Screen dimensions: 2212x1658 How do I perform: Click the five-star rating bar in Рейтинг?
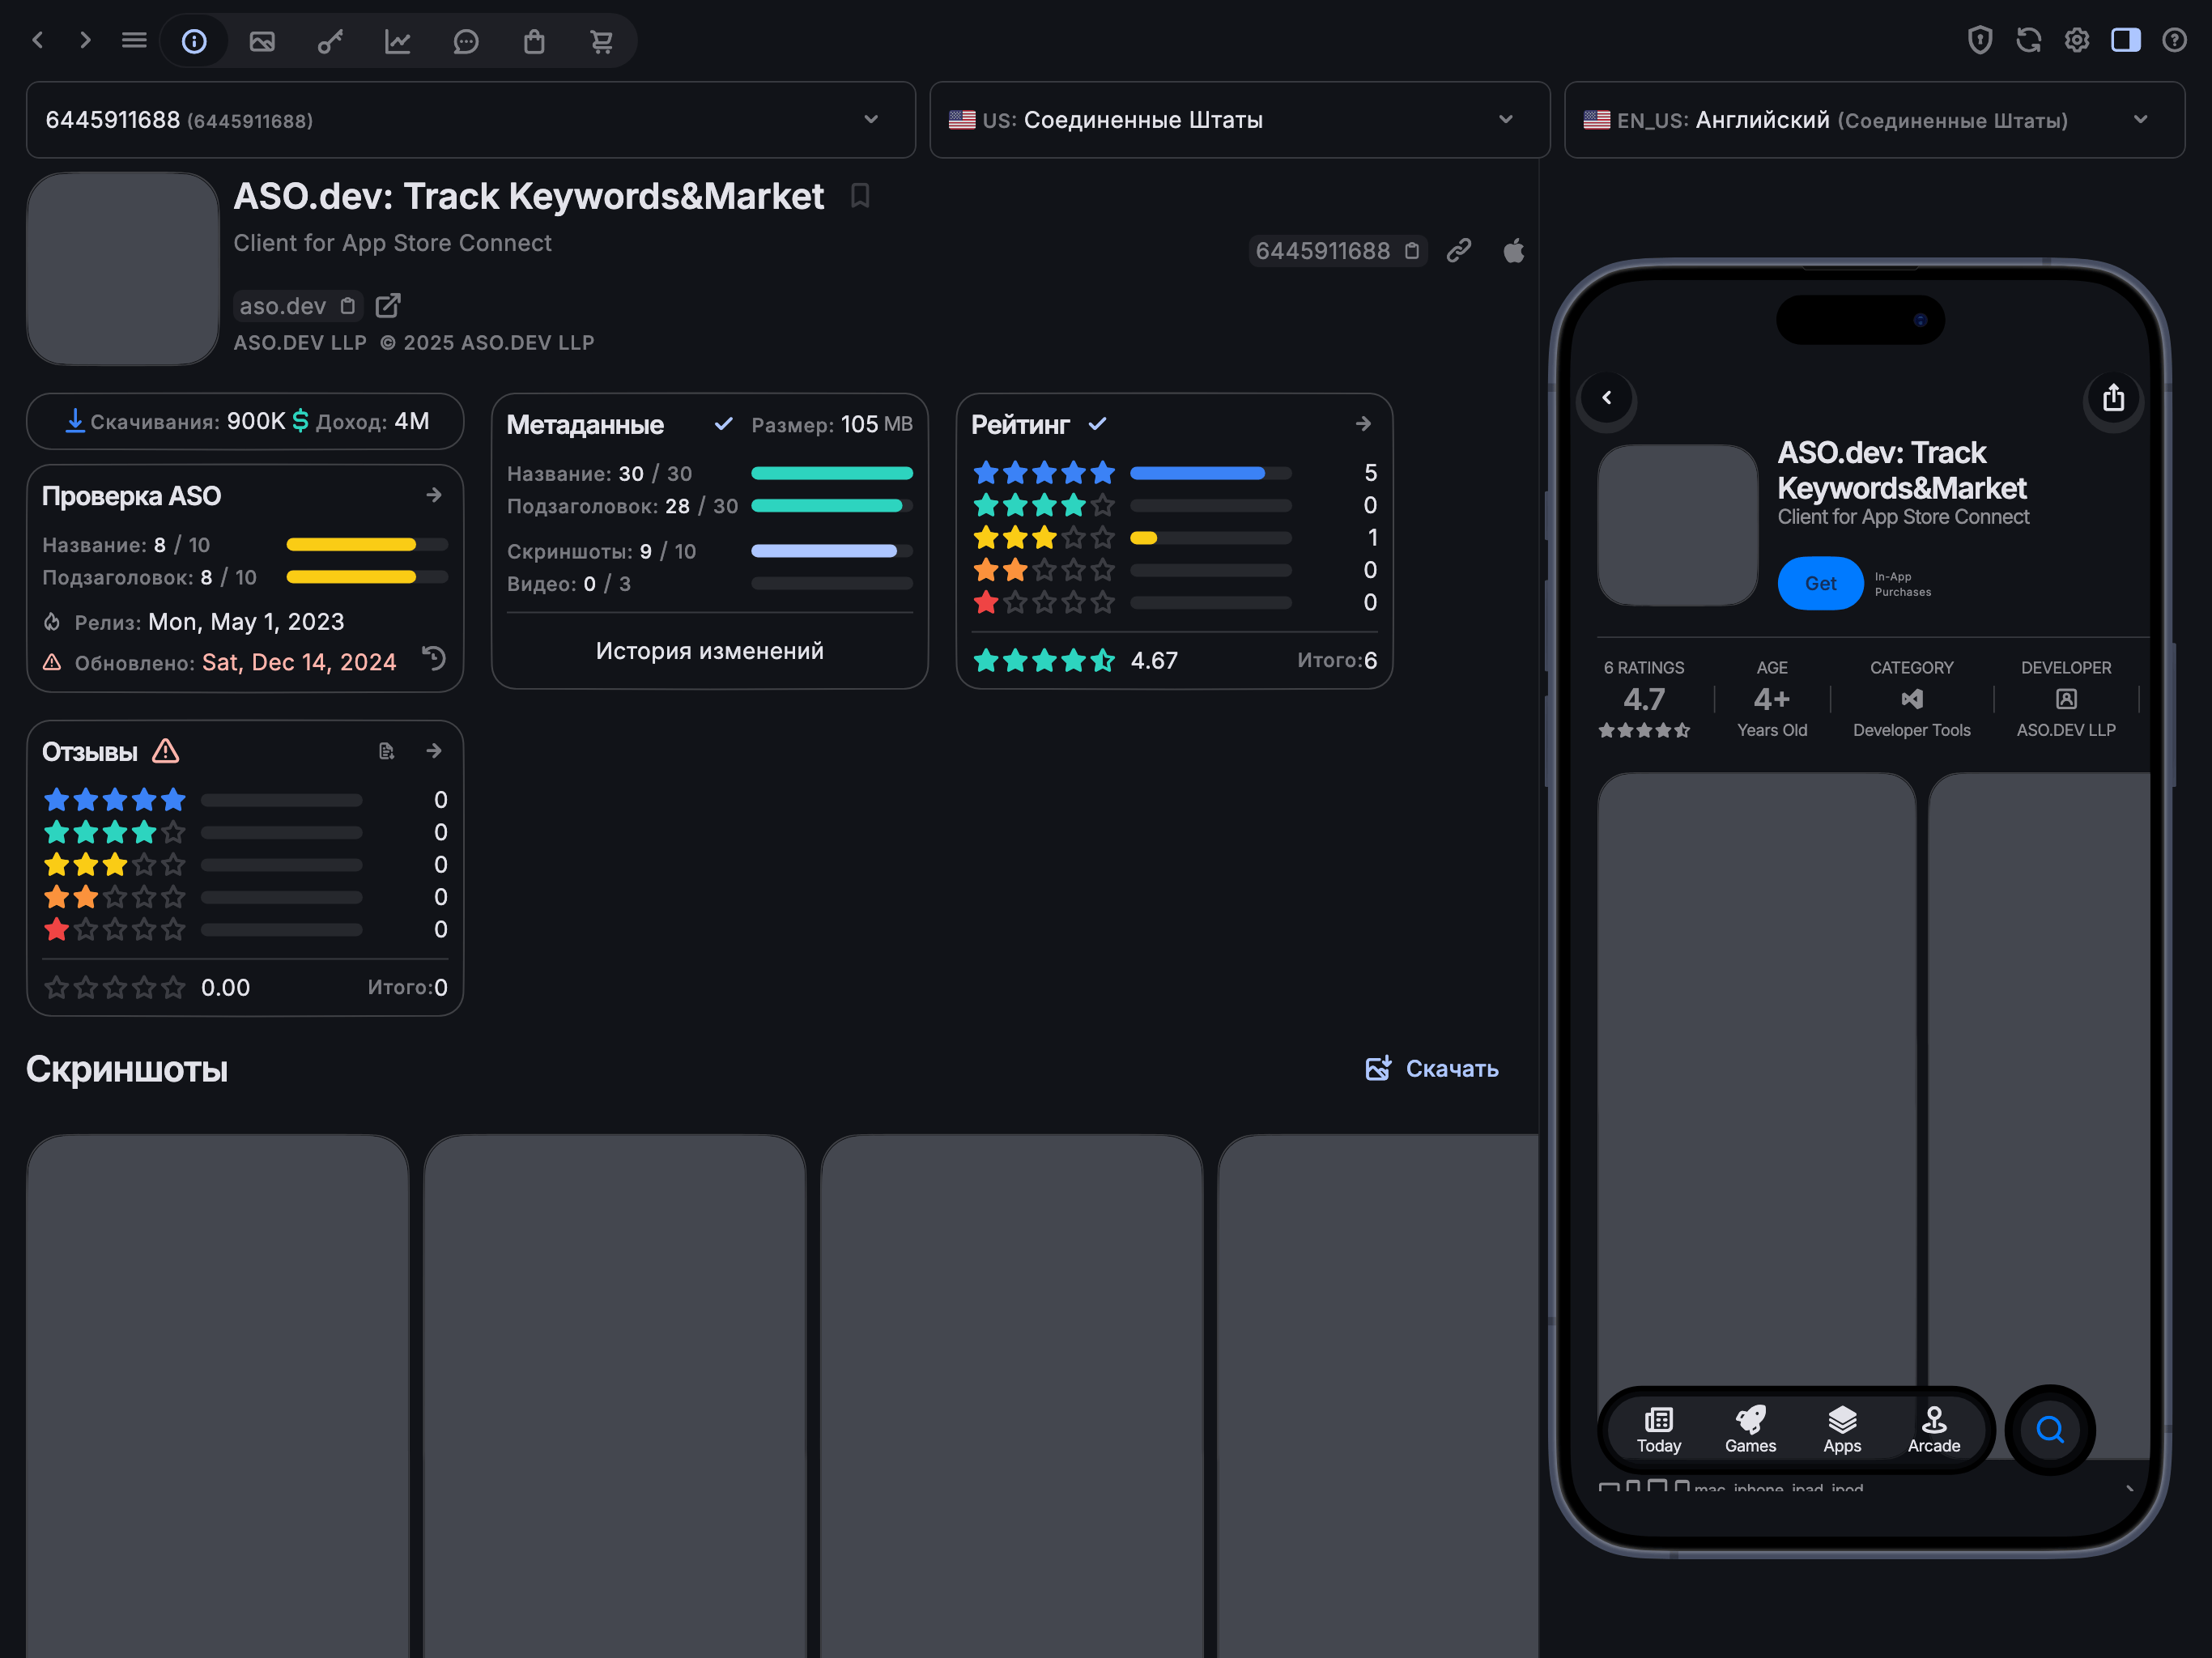point(1211,473)
